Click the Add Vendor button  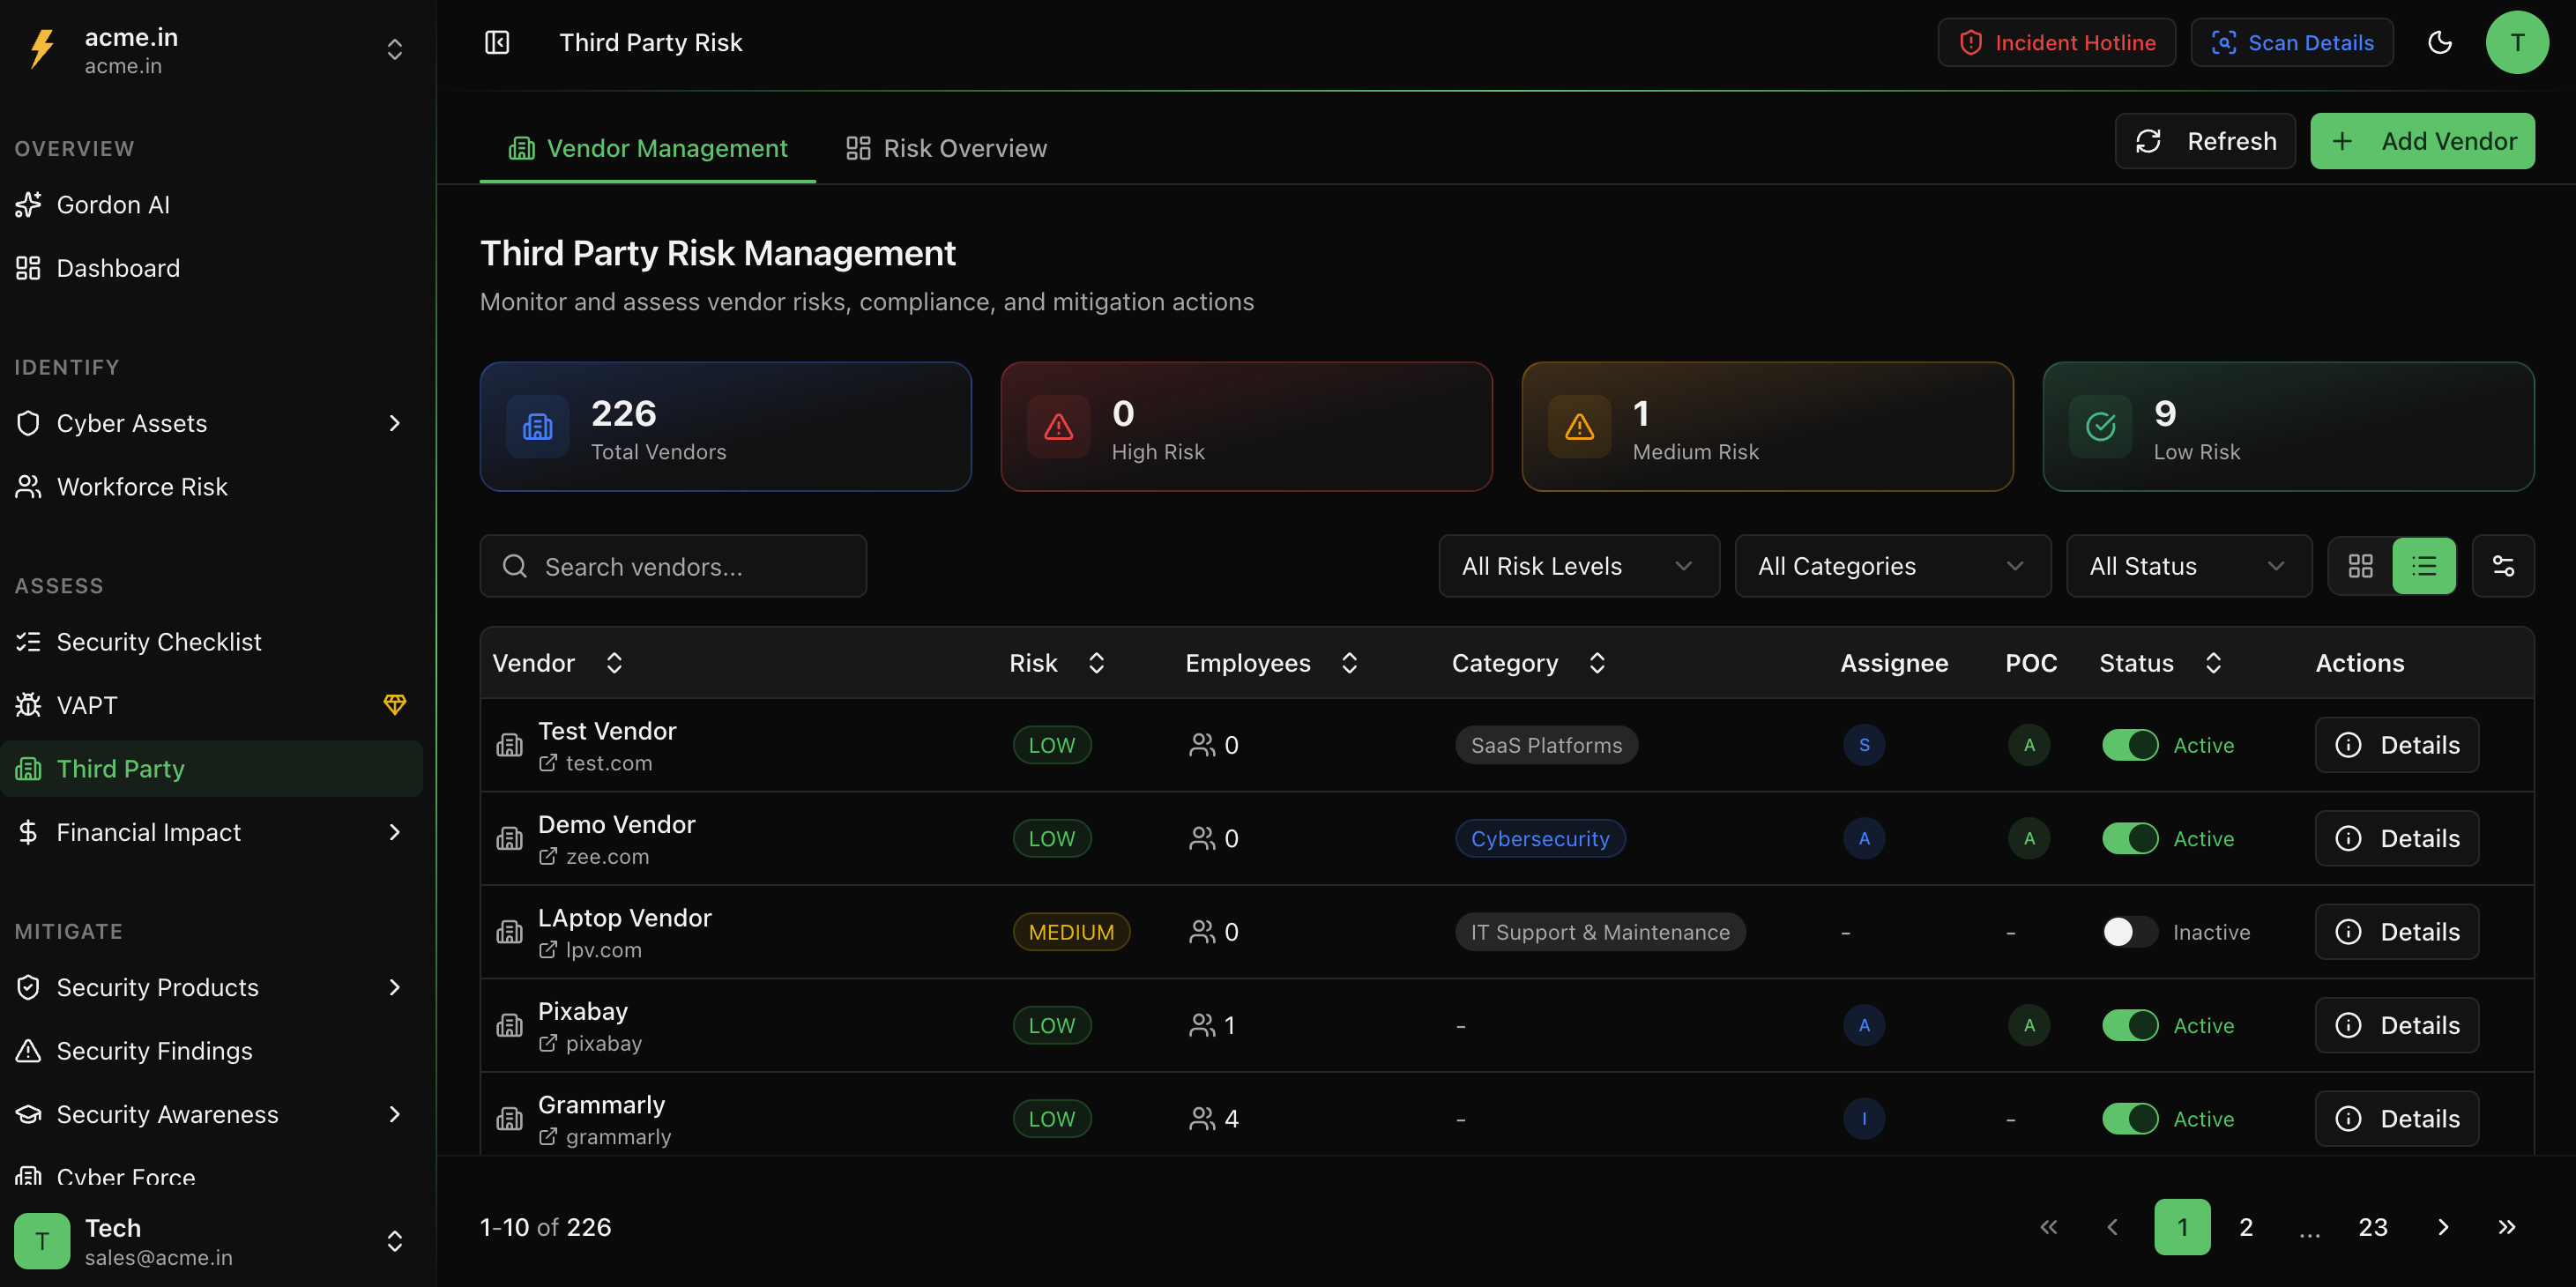[x=2421, y=141]
